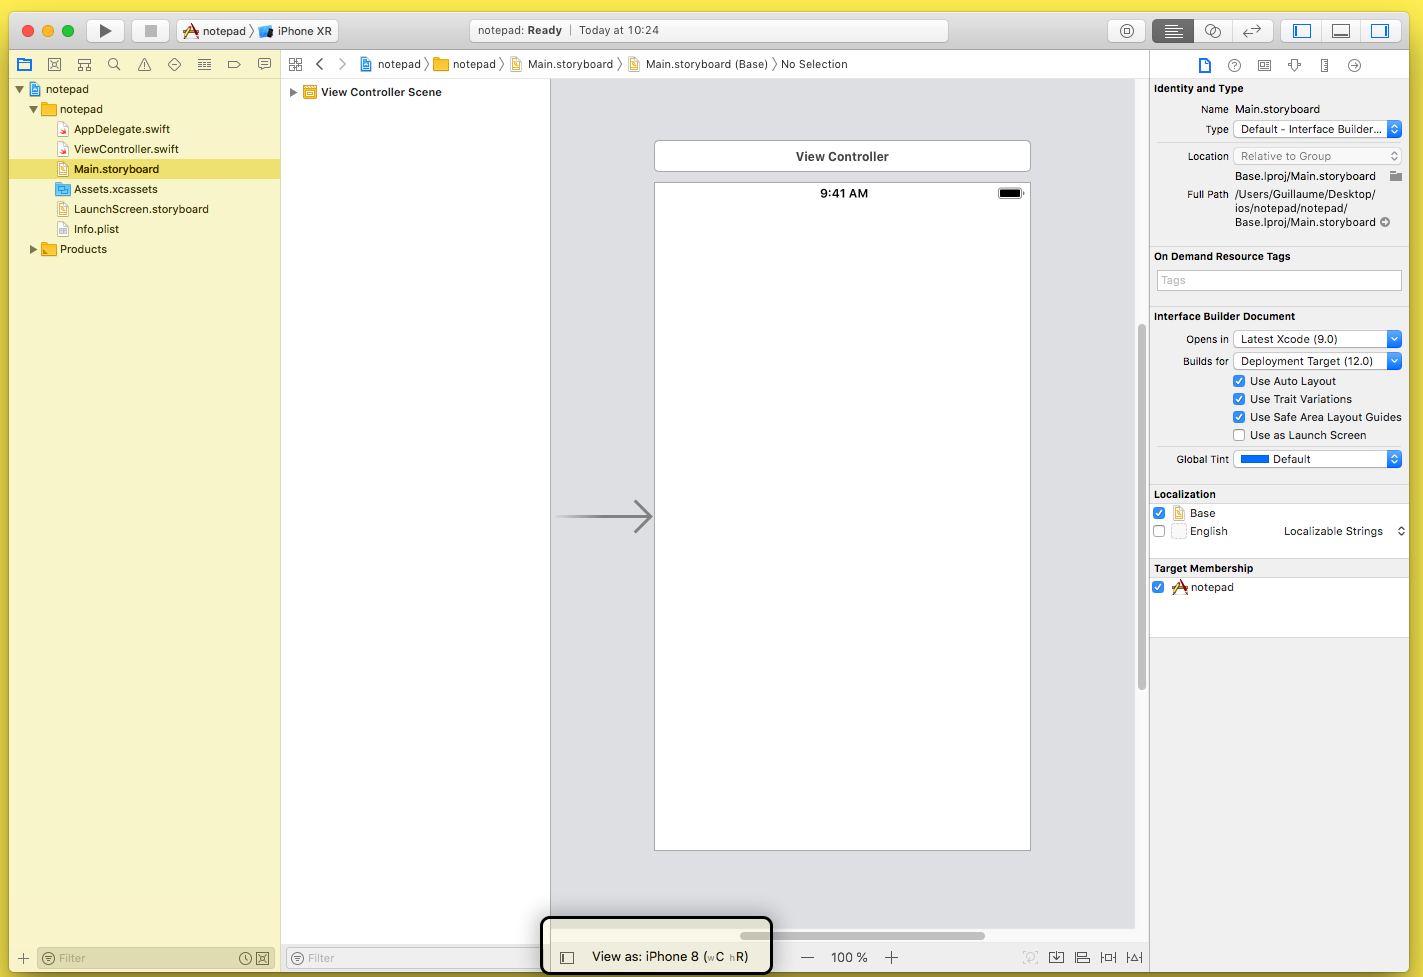This screenshot has width=1423, height=977.
Task: Toggle the Inspectors panel
Action: [x=1380, y=31]
